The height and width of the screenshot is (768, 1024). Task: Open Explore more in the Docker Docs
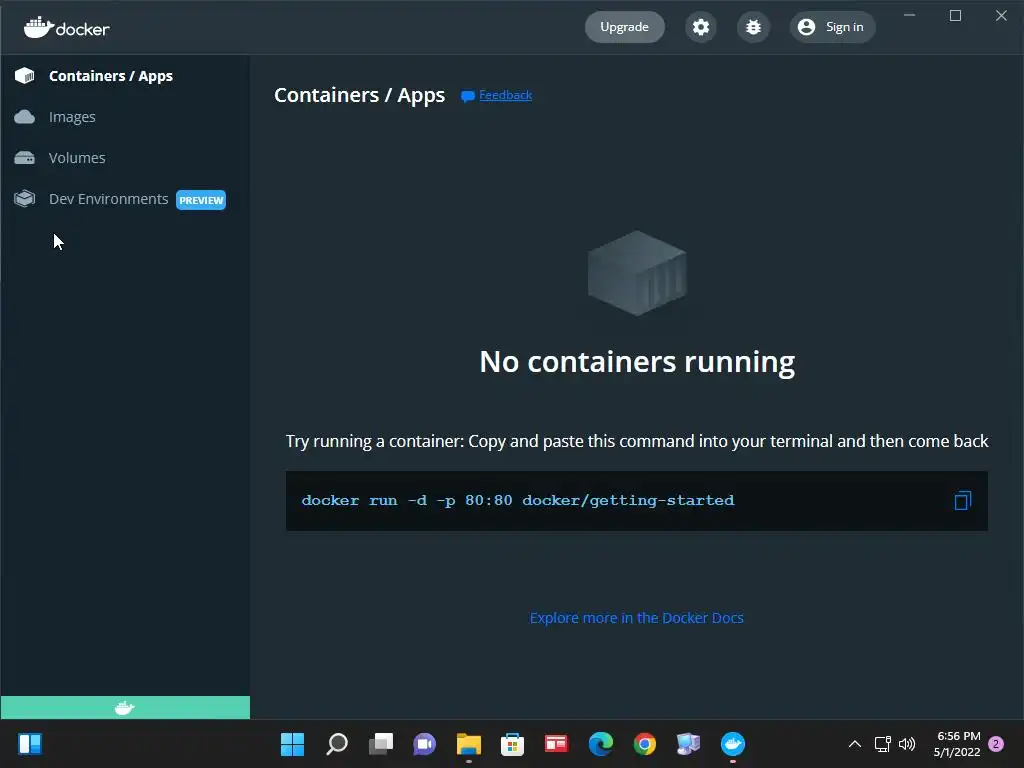[637, 618]
